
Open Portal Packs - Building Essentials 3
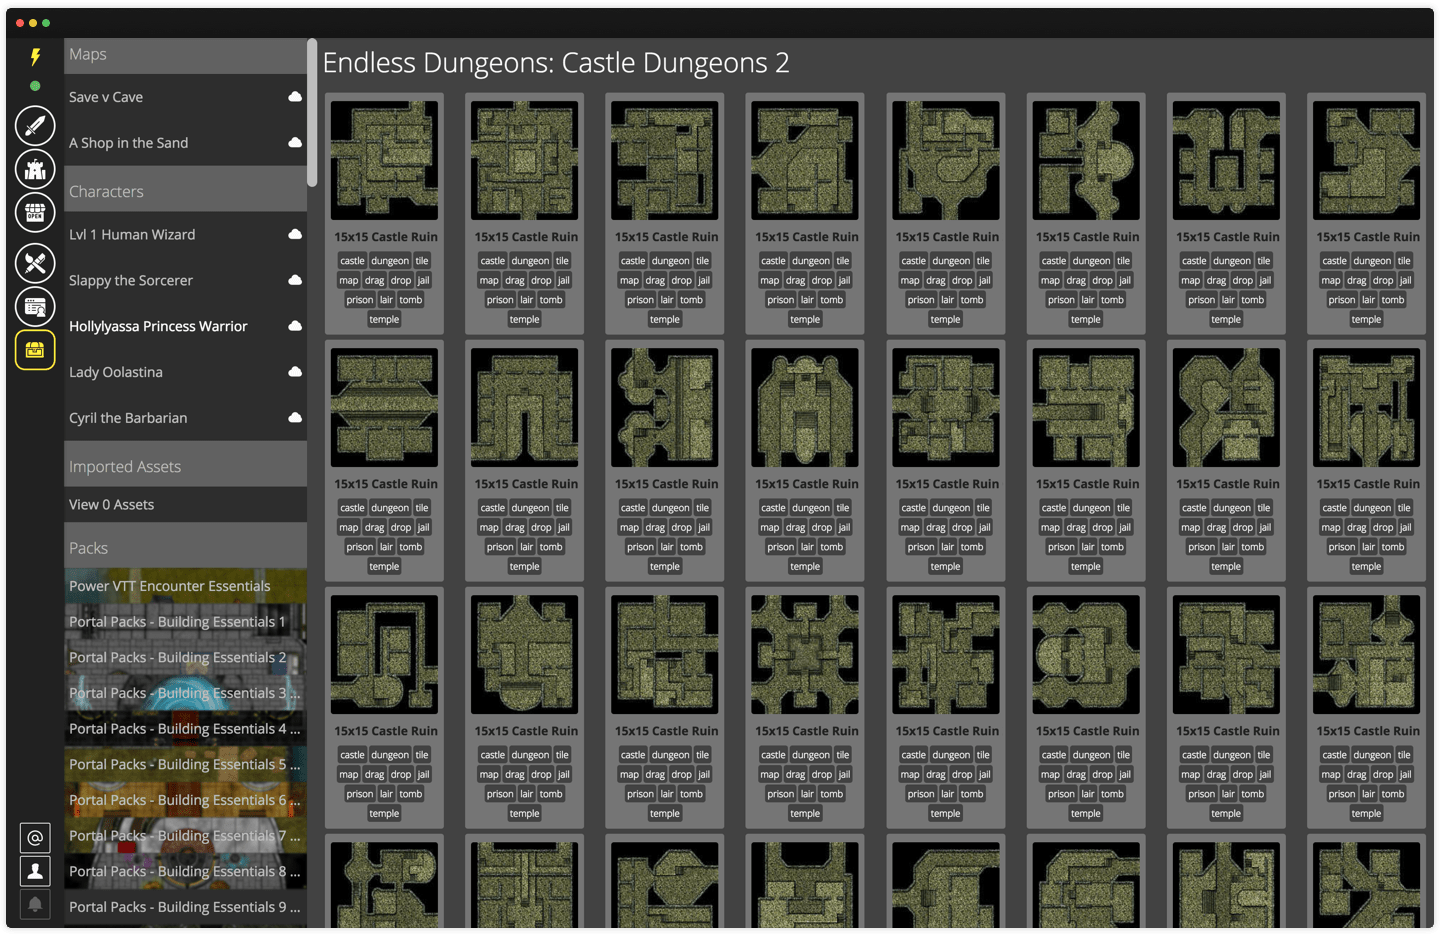click(x=185, y=693)
